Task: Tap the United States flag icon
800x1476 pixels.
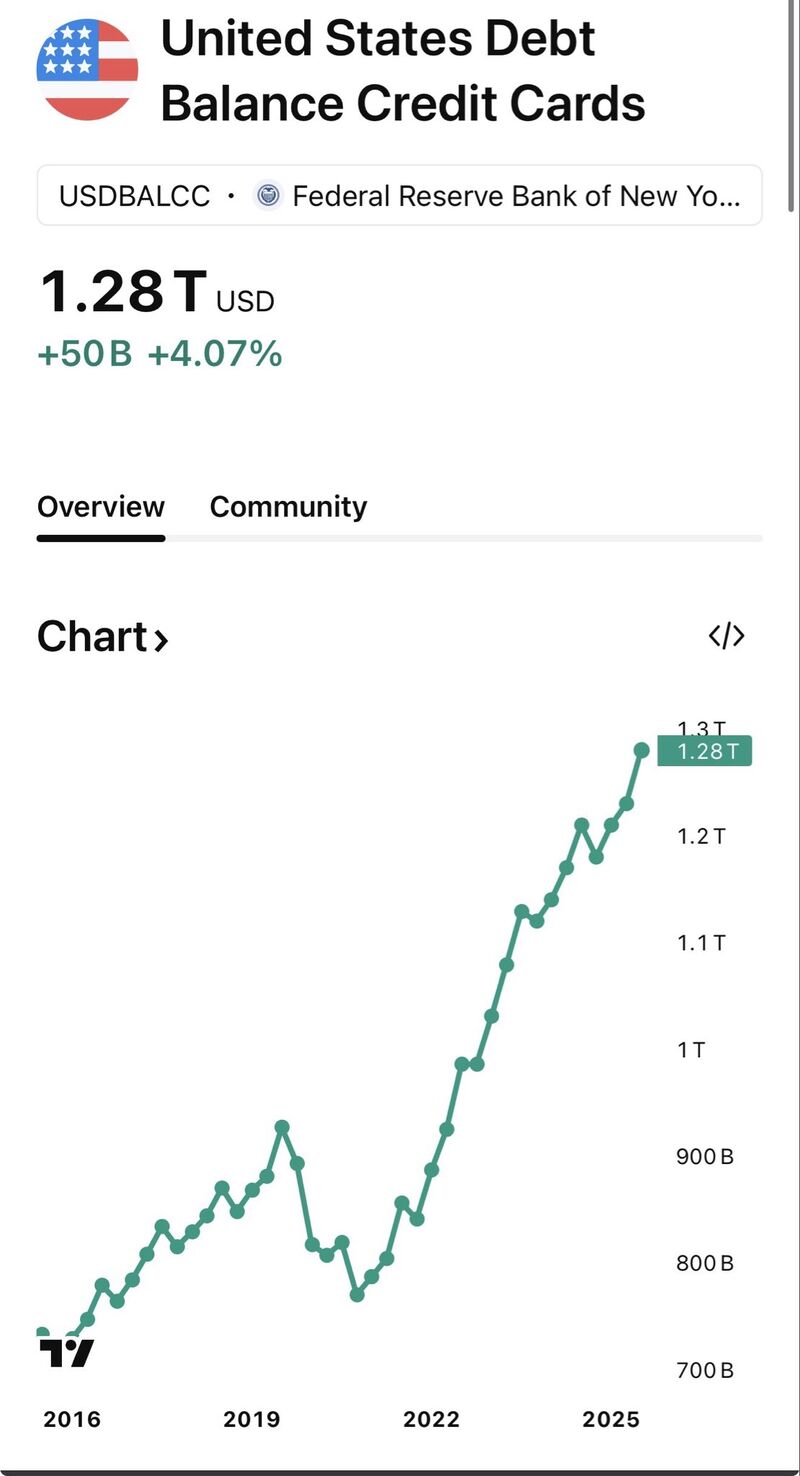Action: [87, 70]
